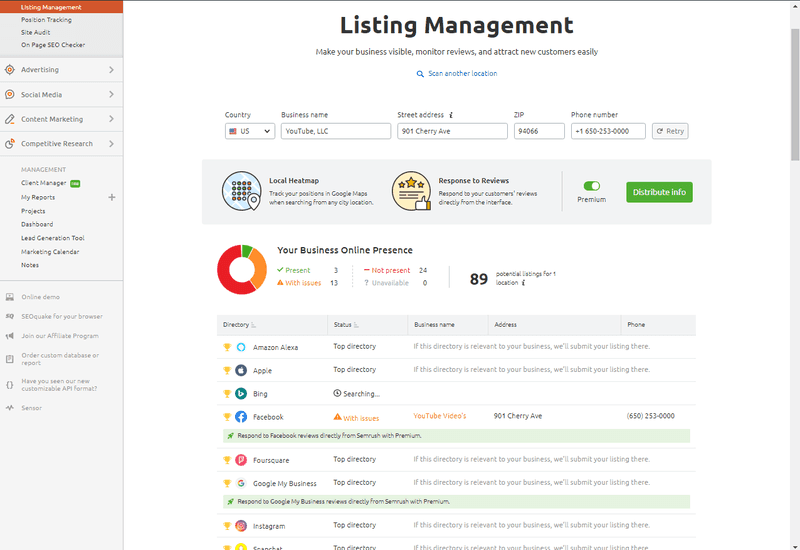
Task: Open Marketing Calendar
Action: pyautogui.click(x=50, y=252)
